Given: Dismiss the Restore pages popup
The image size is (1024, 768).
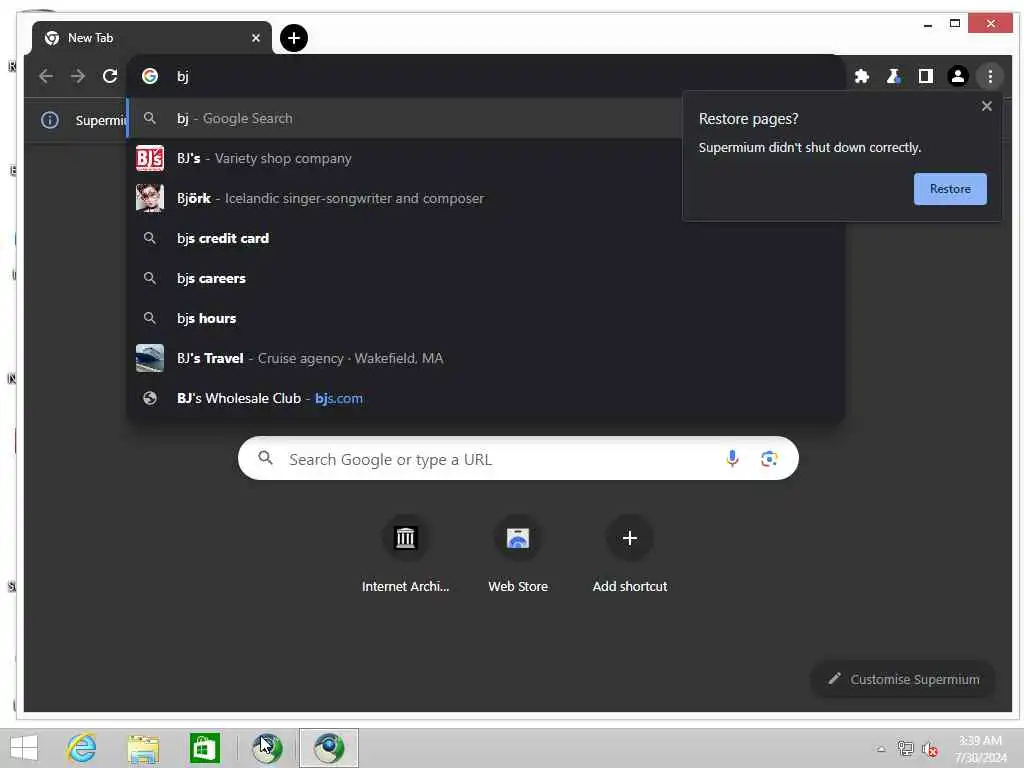Looking at the screenshot, I should [x=986, y=106].
